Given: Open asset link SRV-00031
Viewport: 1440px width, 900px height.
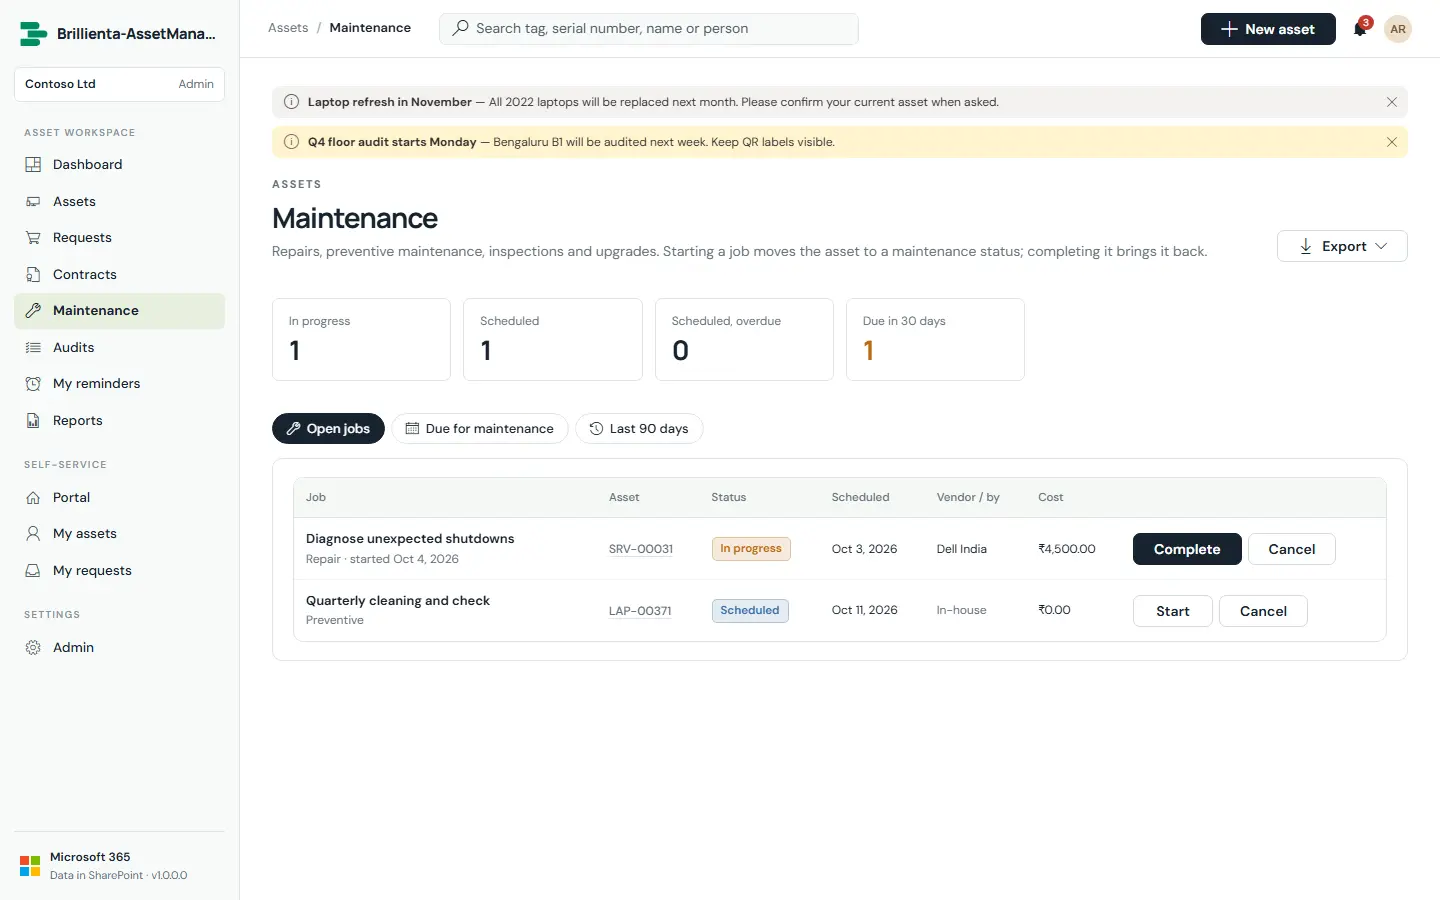Looking at the screenshot, I should tap(641, 549).
